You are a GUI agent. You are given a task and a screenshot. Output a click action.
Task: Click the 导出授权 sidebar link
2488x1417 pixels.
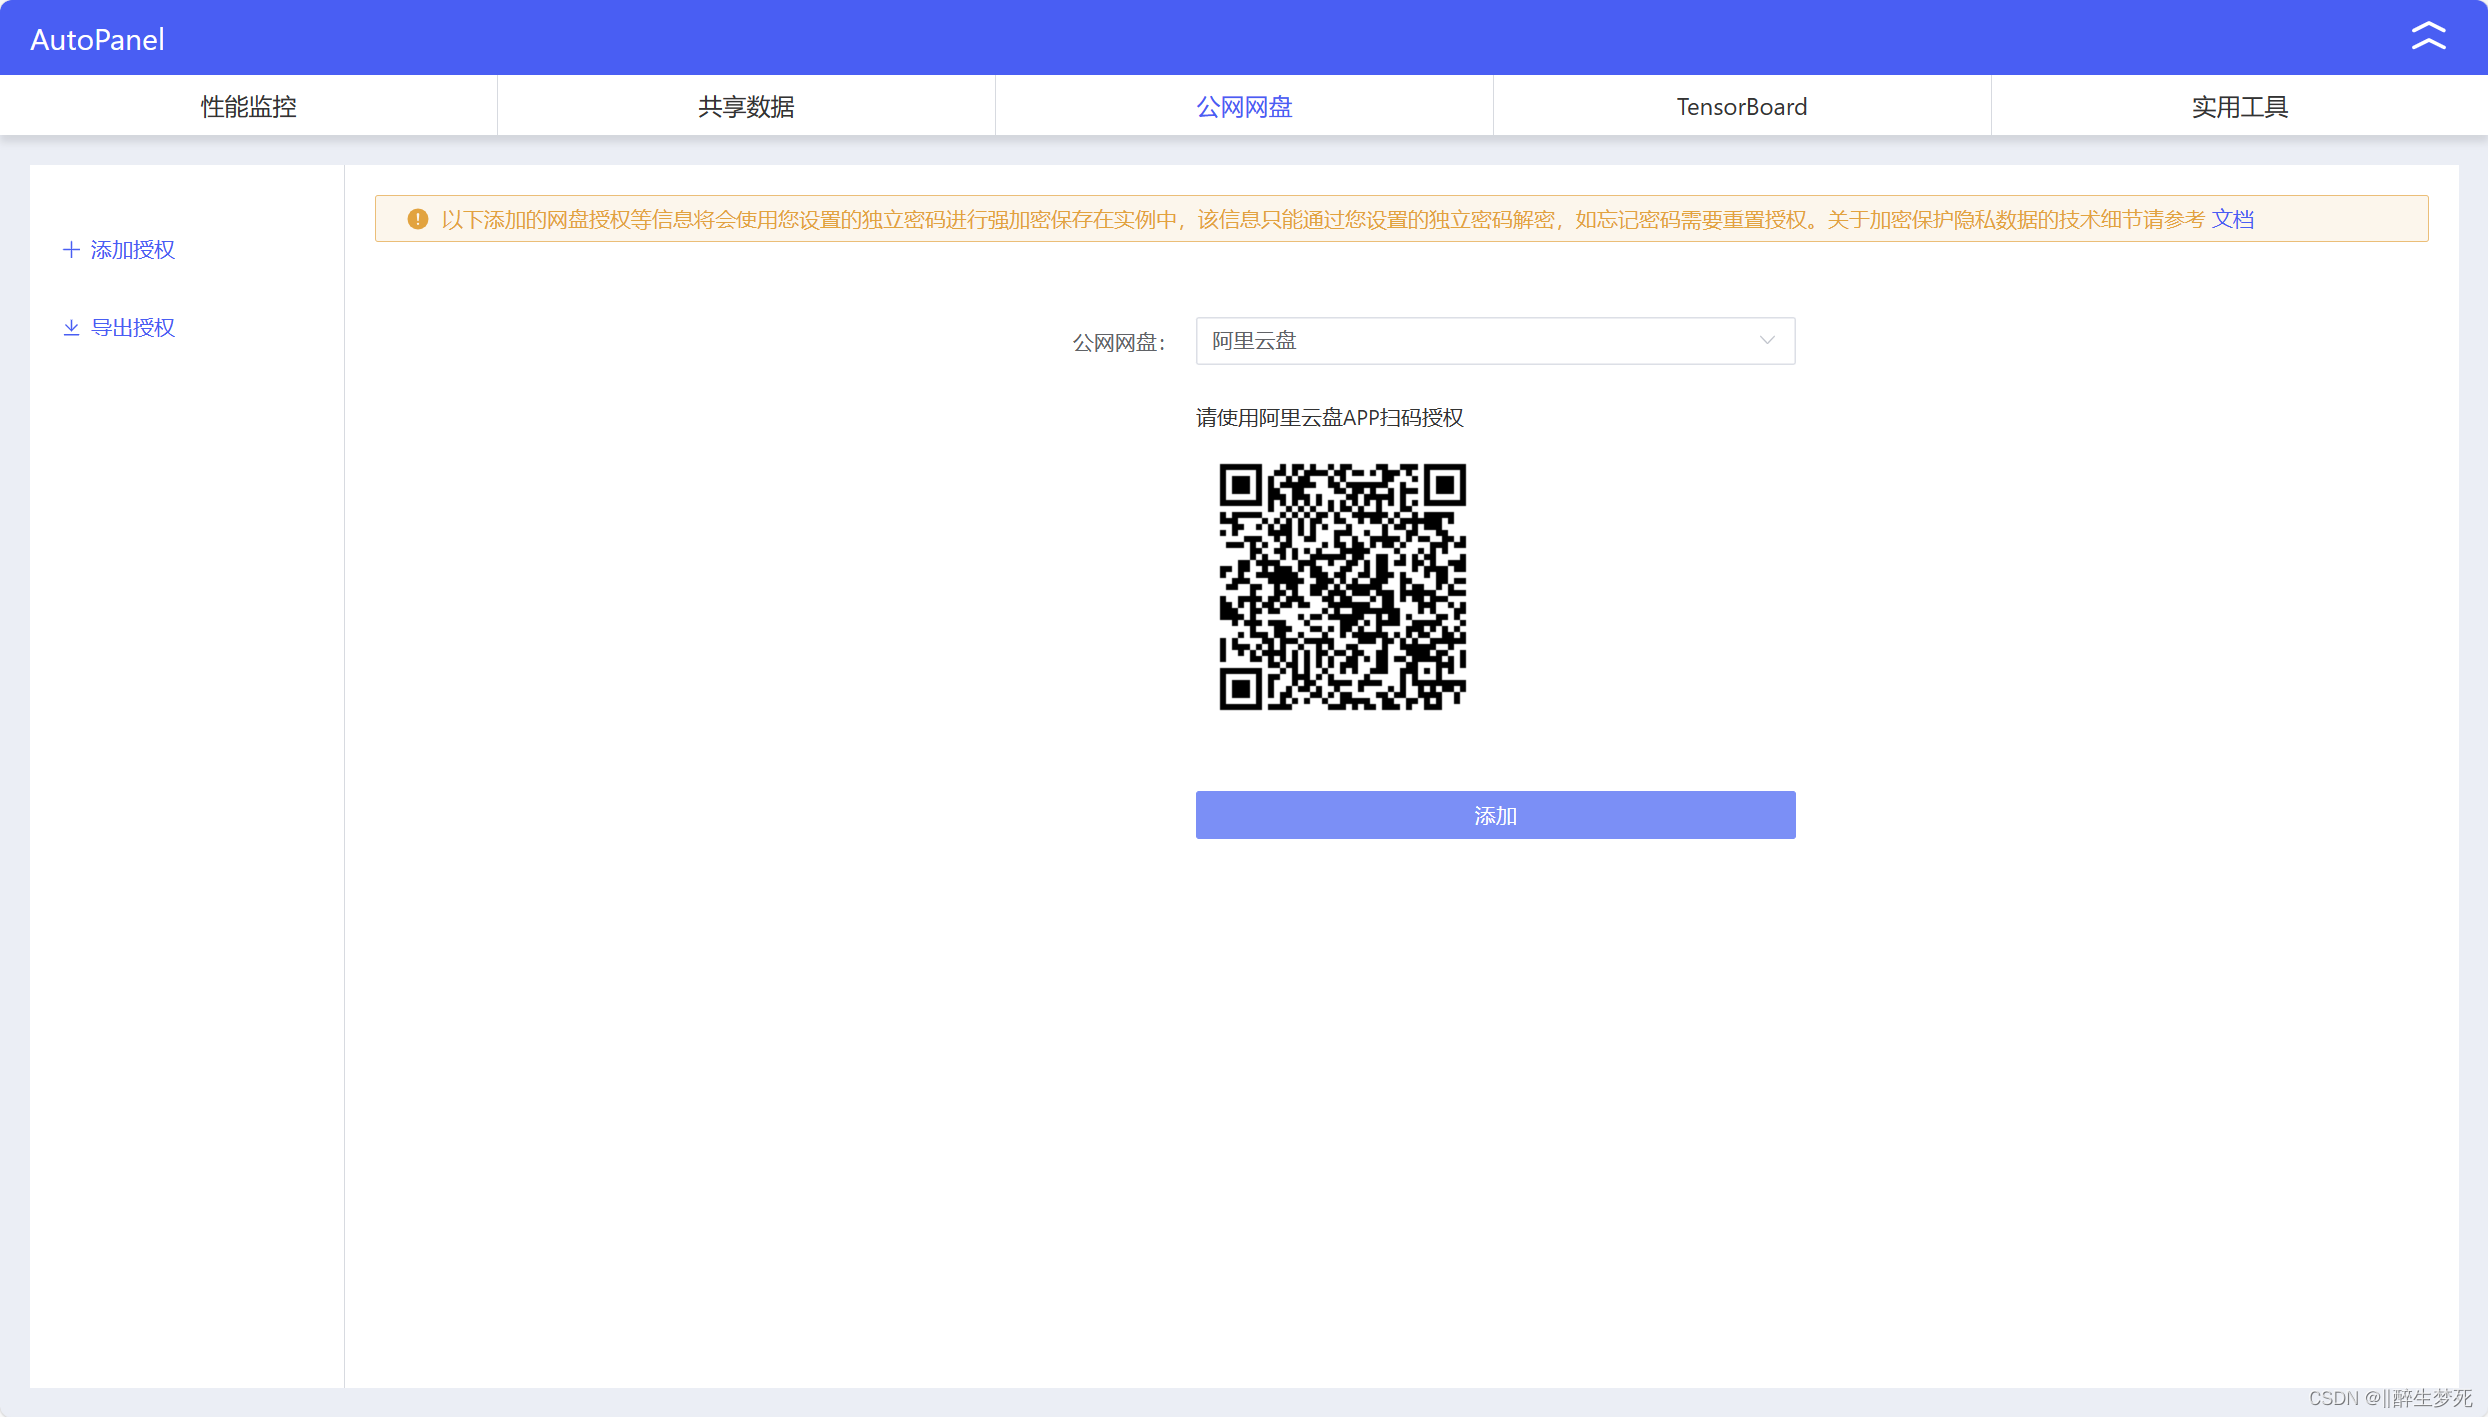(132, 328)
